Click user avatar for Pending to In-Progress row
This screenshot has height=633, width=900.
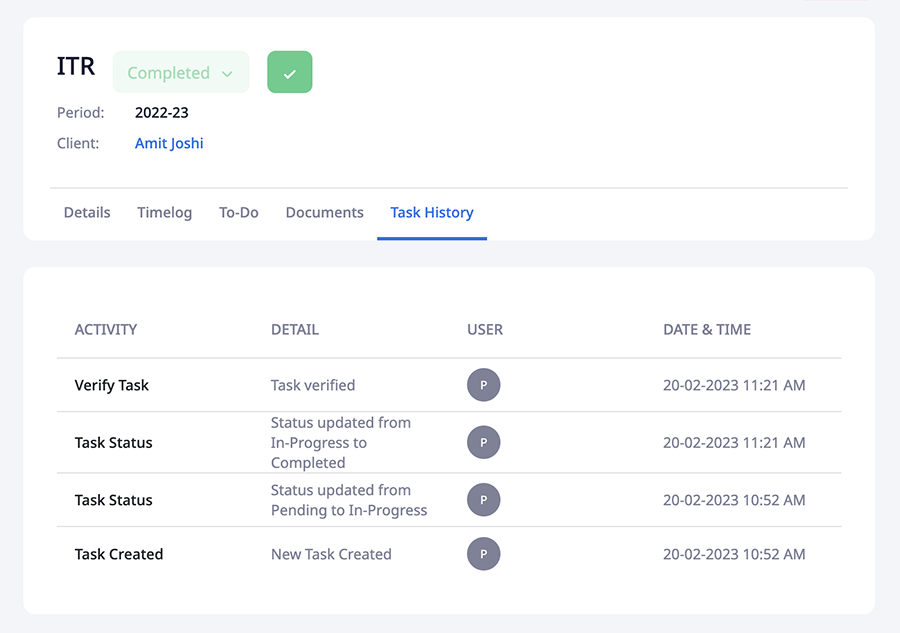[x=483, y=500]
